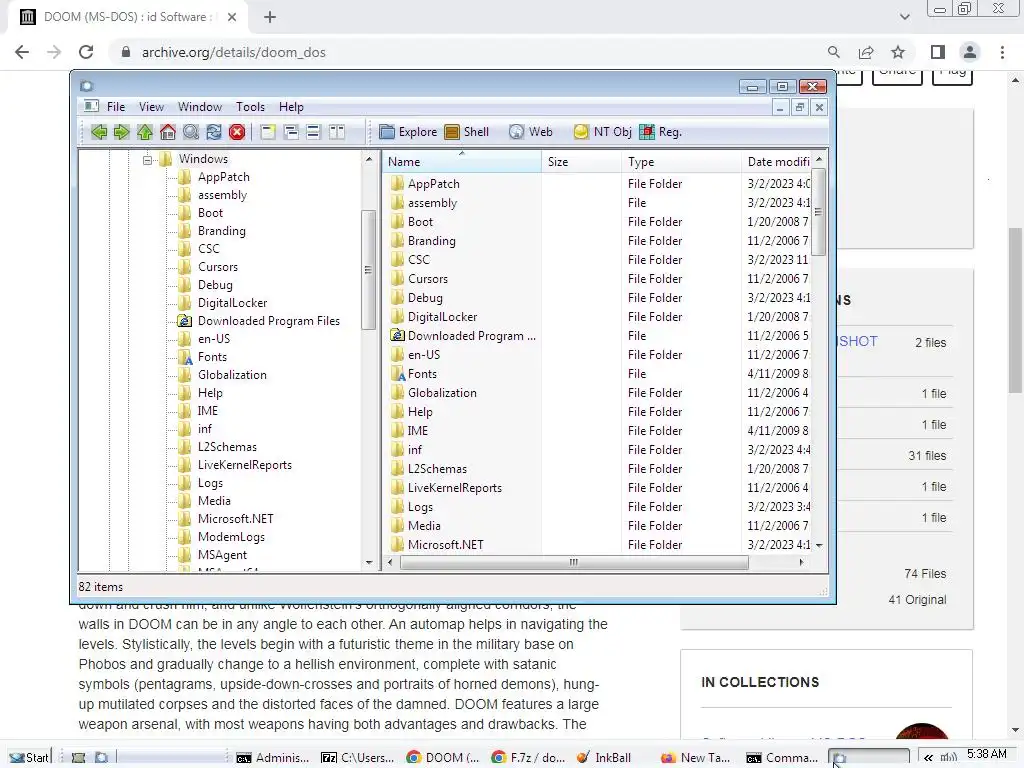Open the Reg. registry view from the toolbar
Viewport: 1024px width, 768px height.
[x=660, y=132]
